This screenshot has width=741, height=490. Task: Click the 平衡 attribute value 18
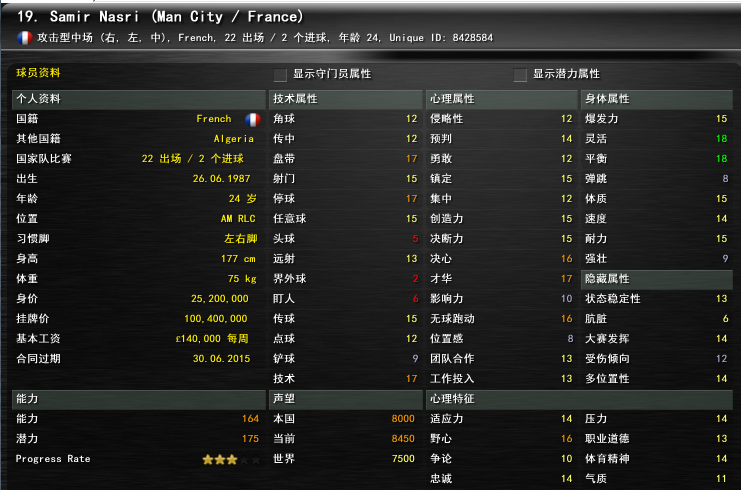722,159
